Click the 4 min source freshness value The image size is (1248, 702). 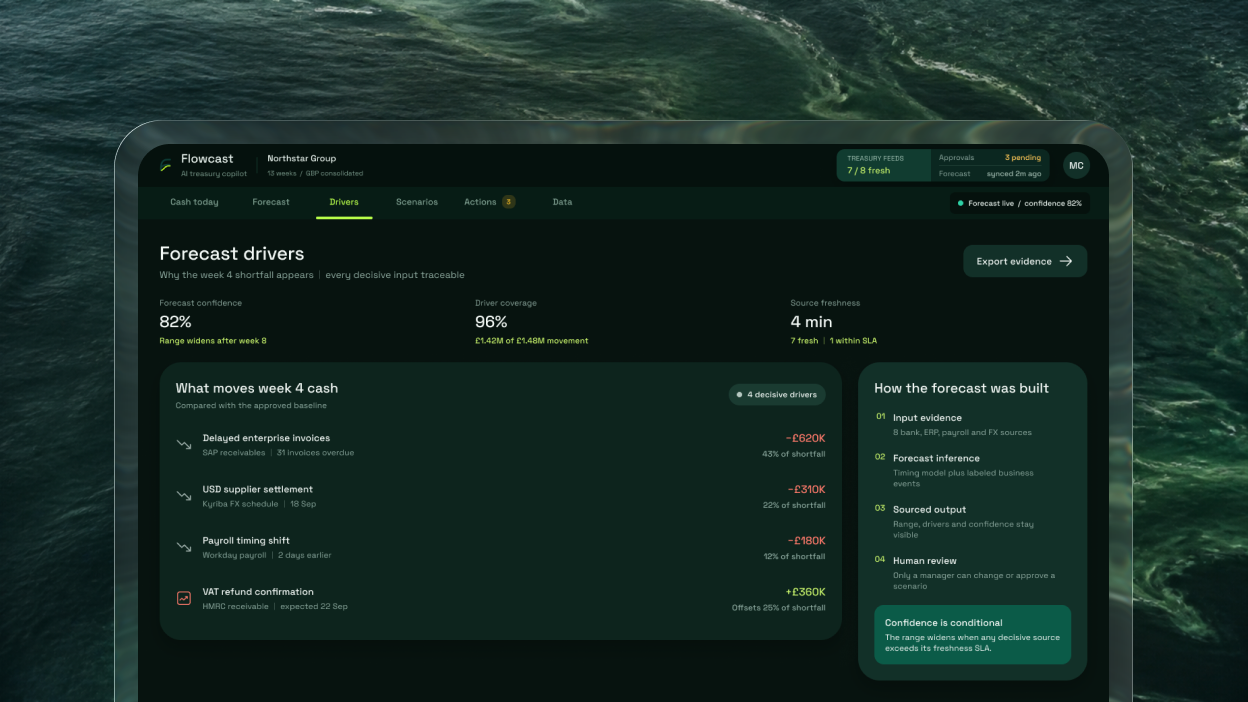[x=811, y=322]
